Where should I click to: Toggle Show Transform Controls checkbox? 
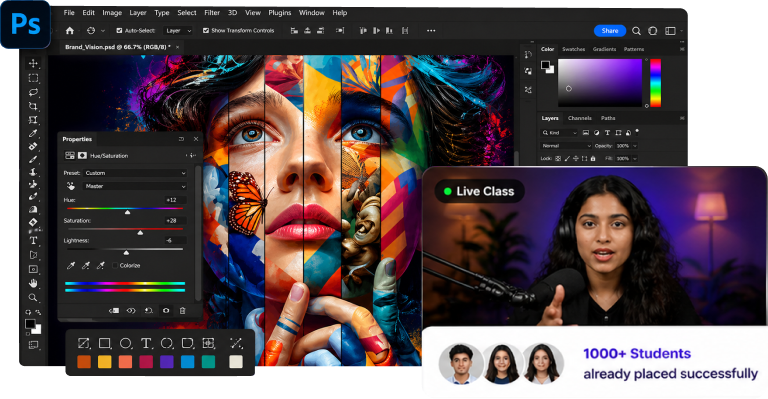point(206,30)
